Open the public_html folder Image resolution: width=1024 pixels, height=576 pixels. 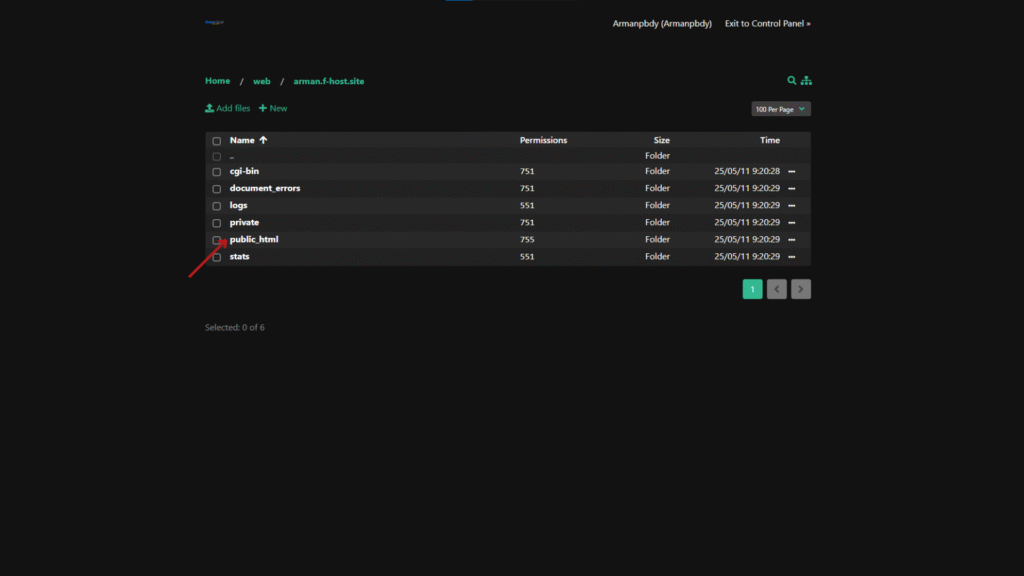click(253, 239)
